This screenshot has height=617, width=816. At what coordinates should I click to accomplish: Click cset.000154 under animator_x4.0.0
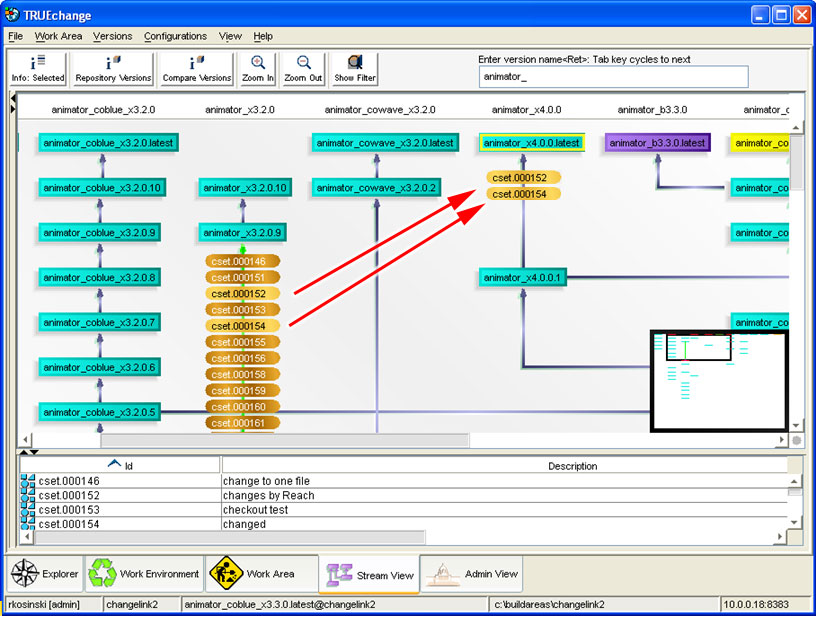pyautogui.click(x=523, y=194)
